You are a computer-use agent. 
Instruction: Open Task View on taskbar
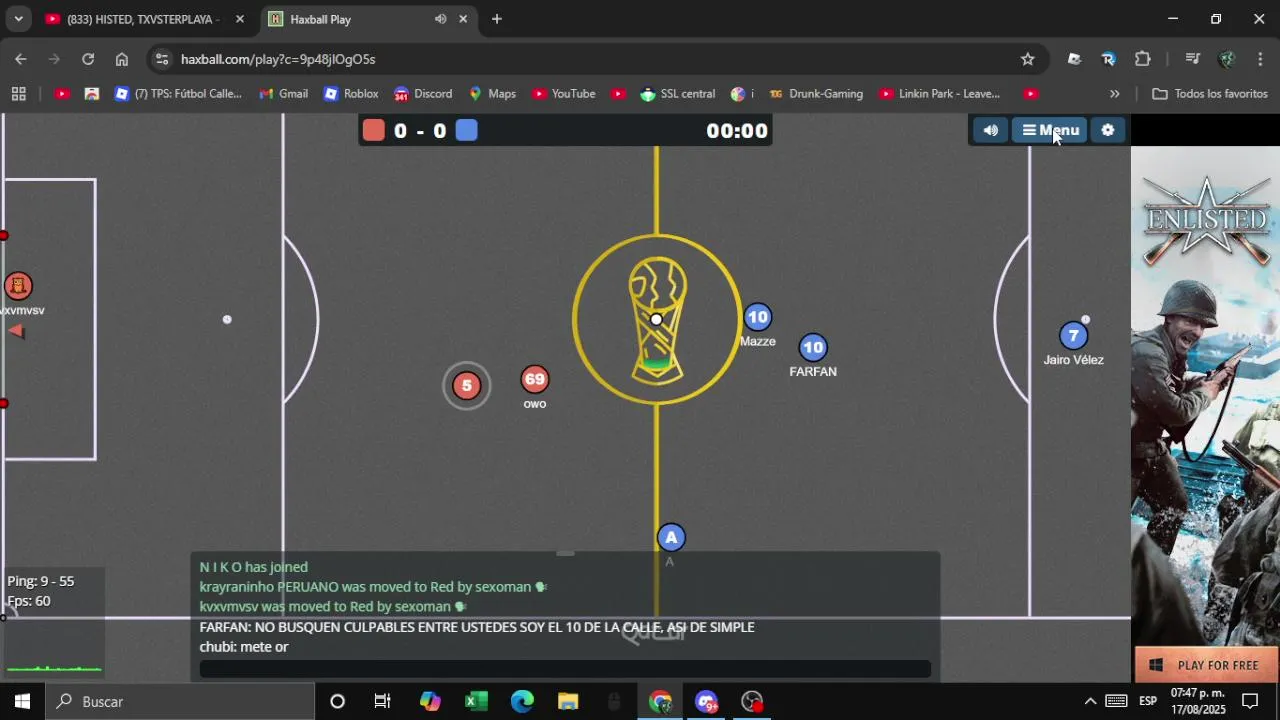(x=382, y=701)
